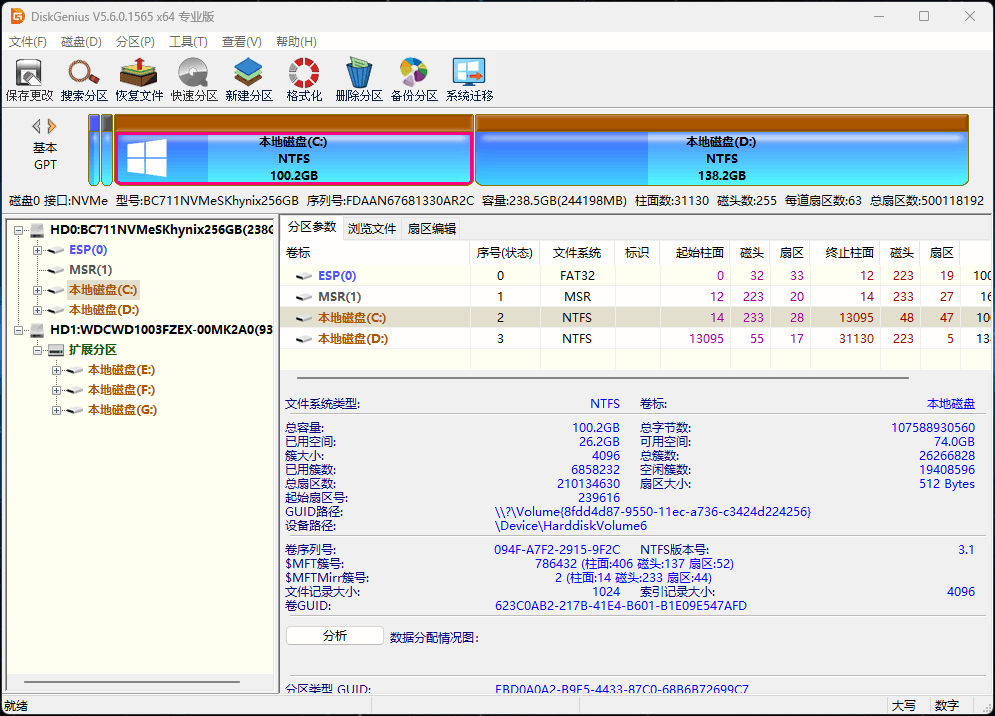
Task: Expand 本地磁盘(G:) node in tree
Action: click(x=56, y=410)
